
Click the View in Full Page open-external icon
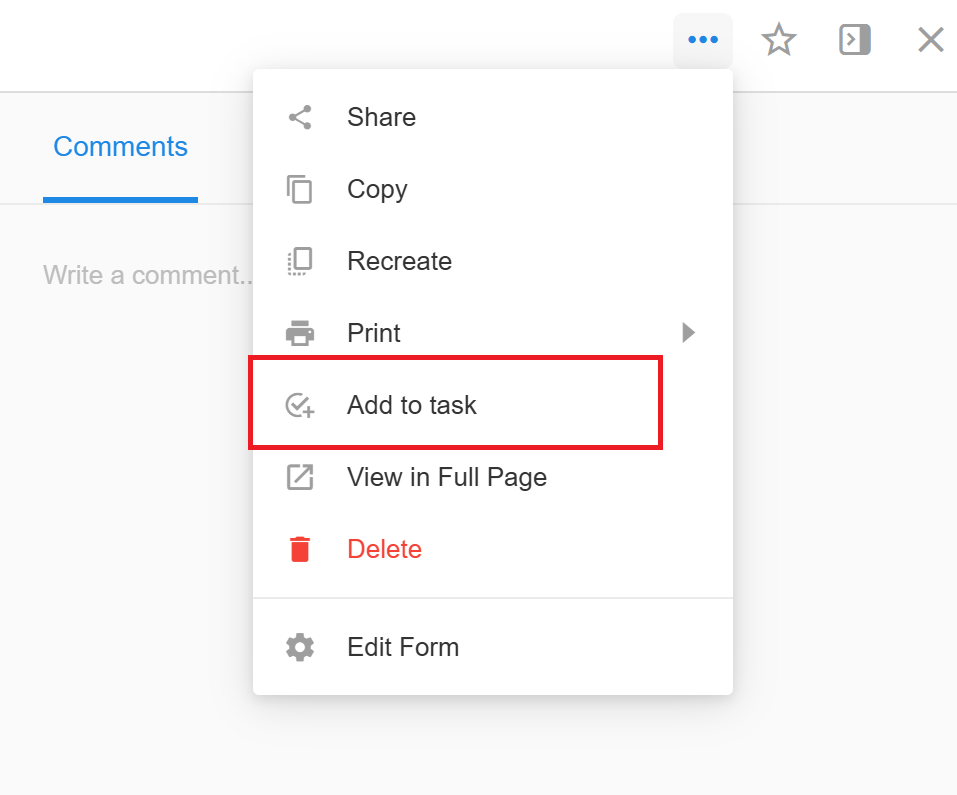(x=300, y=477)
